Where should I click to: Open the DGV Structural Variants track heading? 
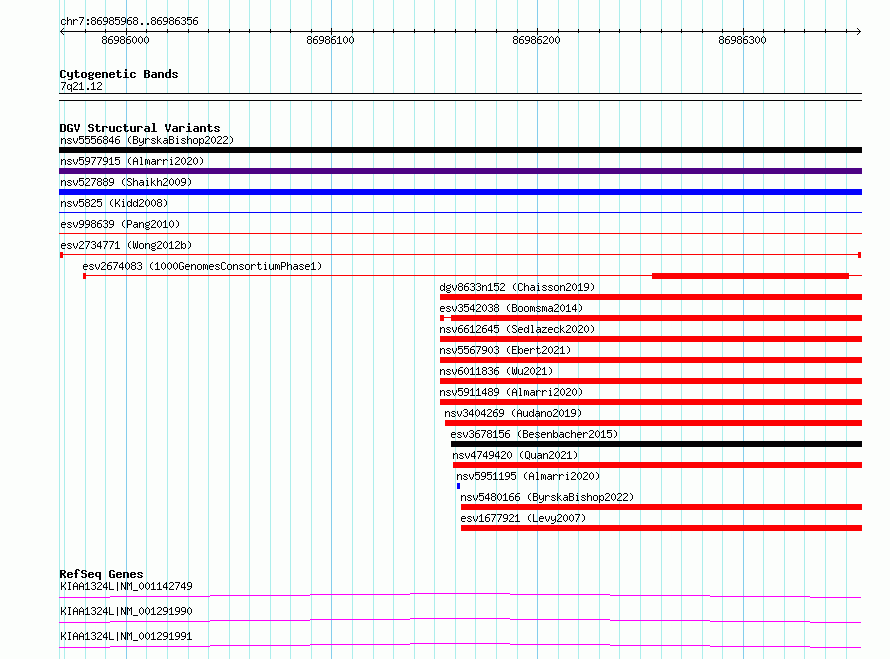140,128
